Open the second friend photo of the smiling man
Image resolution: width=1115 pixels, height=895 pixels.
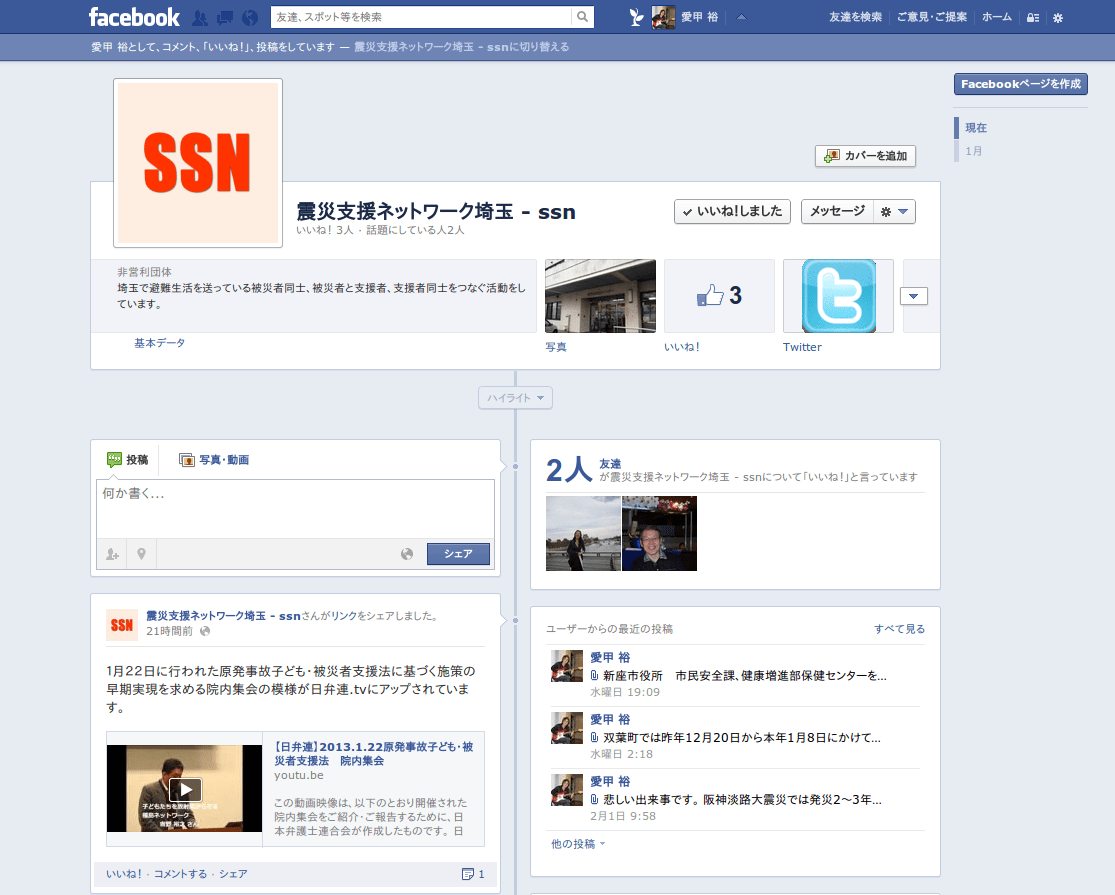point(659,533)
